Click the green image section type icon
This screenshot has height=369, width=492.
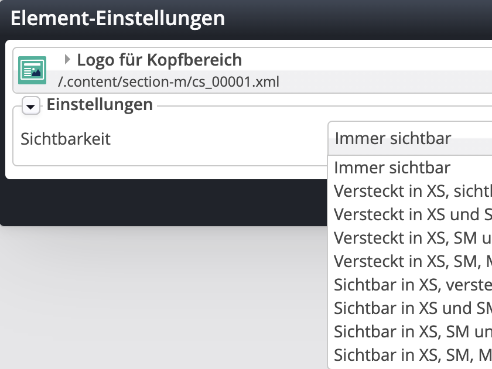pos(32,70)
